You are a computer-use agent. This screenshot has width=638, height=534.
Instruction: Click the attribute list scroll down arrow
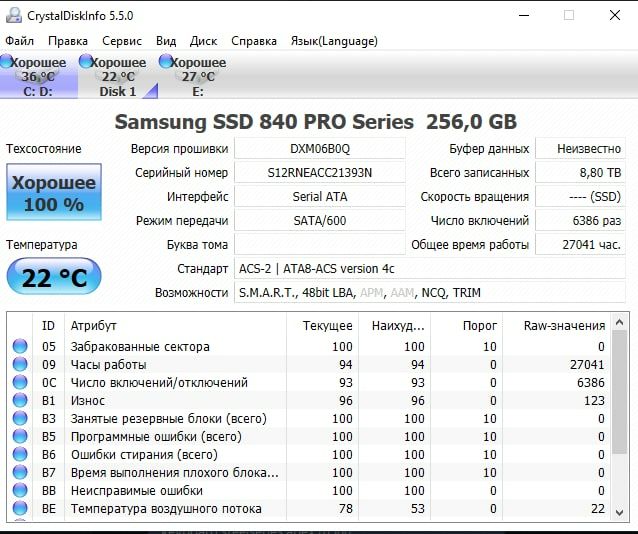point(619,512)
